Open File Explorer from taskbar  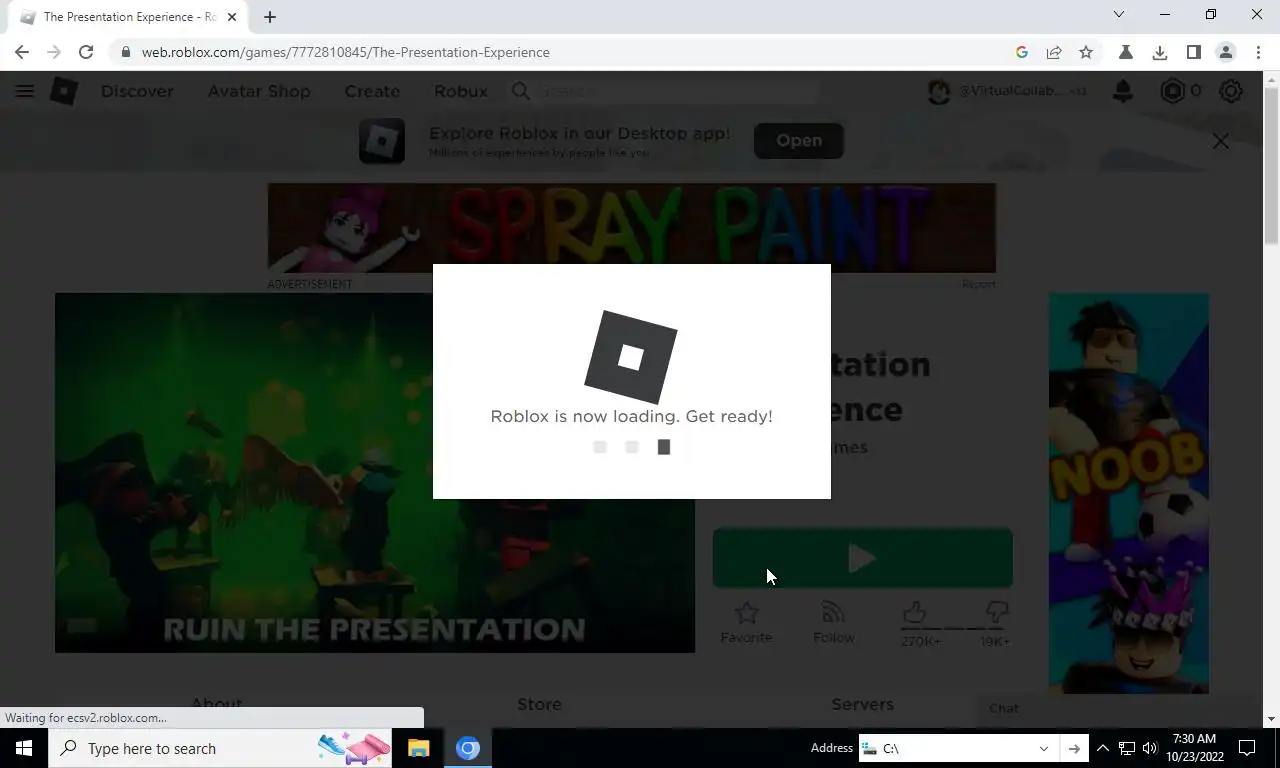coord(418,748)
